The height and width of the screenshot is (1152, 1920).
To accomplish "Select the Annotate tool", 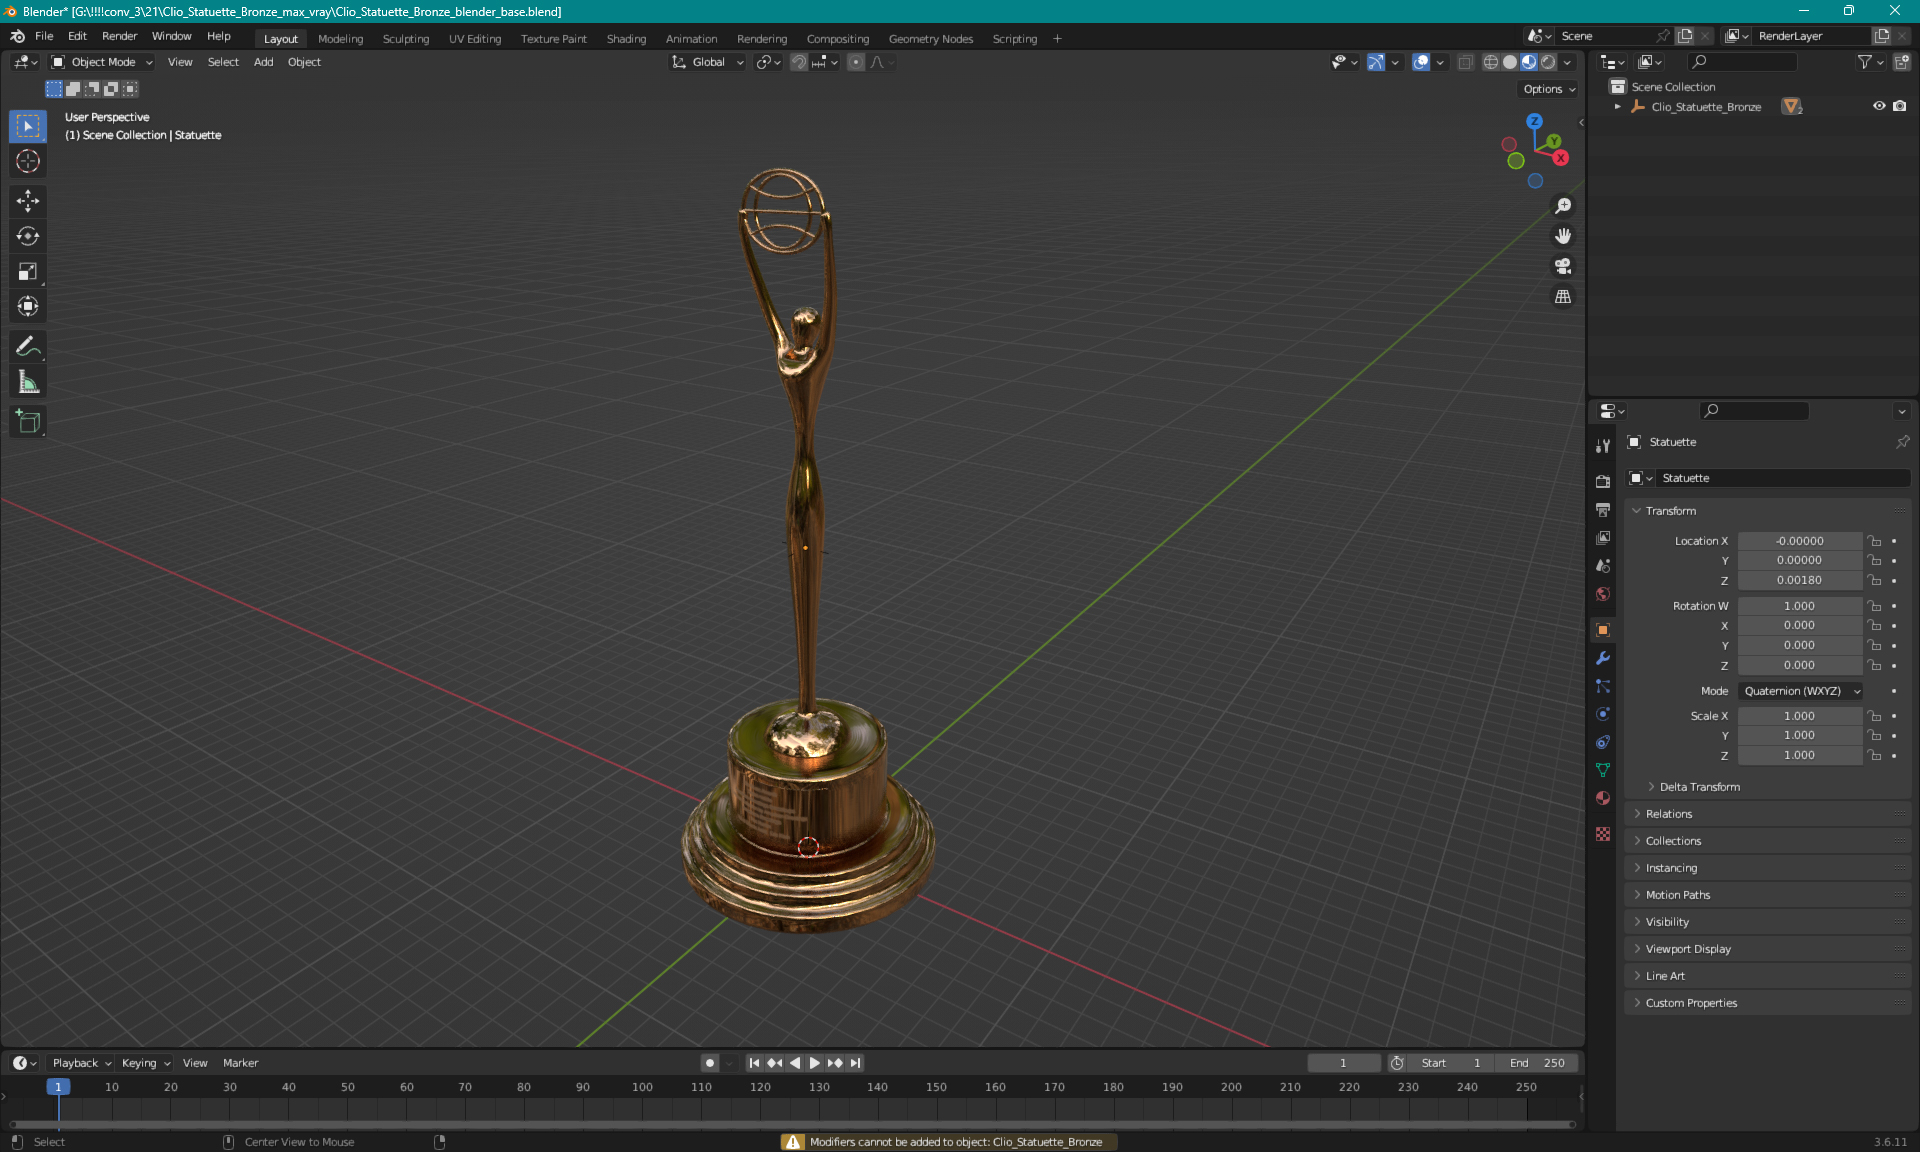I will [x=28, y=347].
